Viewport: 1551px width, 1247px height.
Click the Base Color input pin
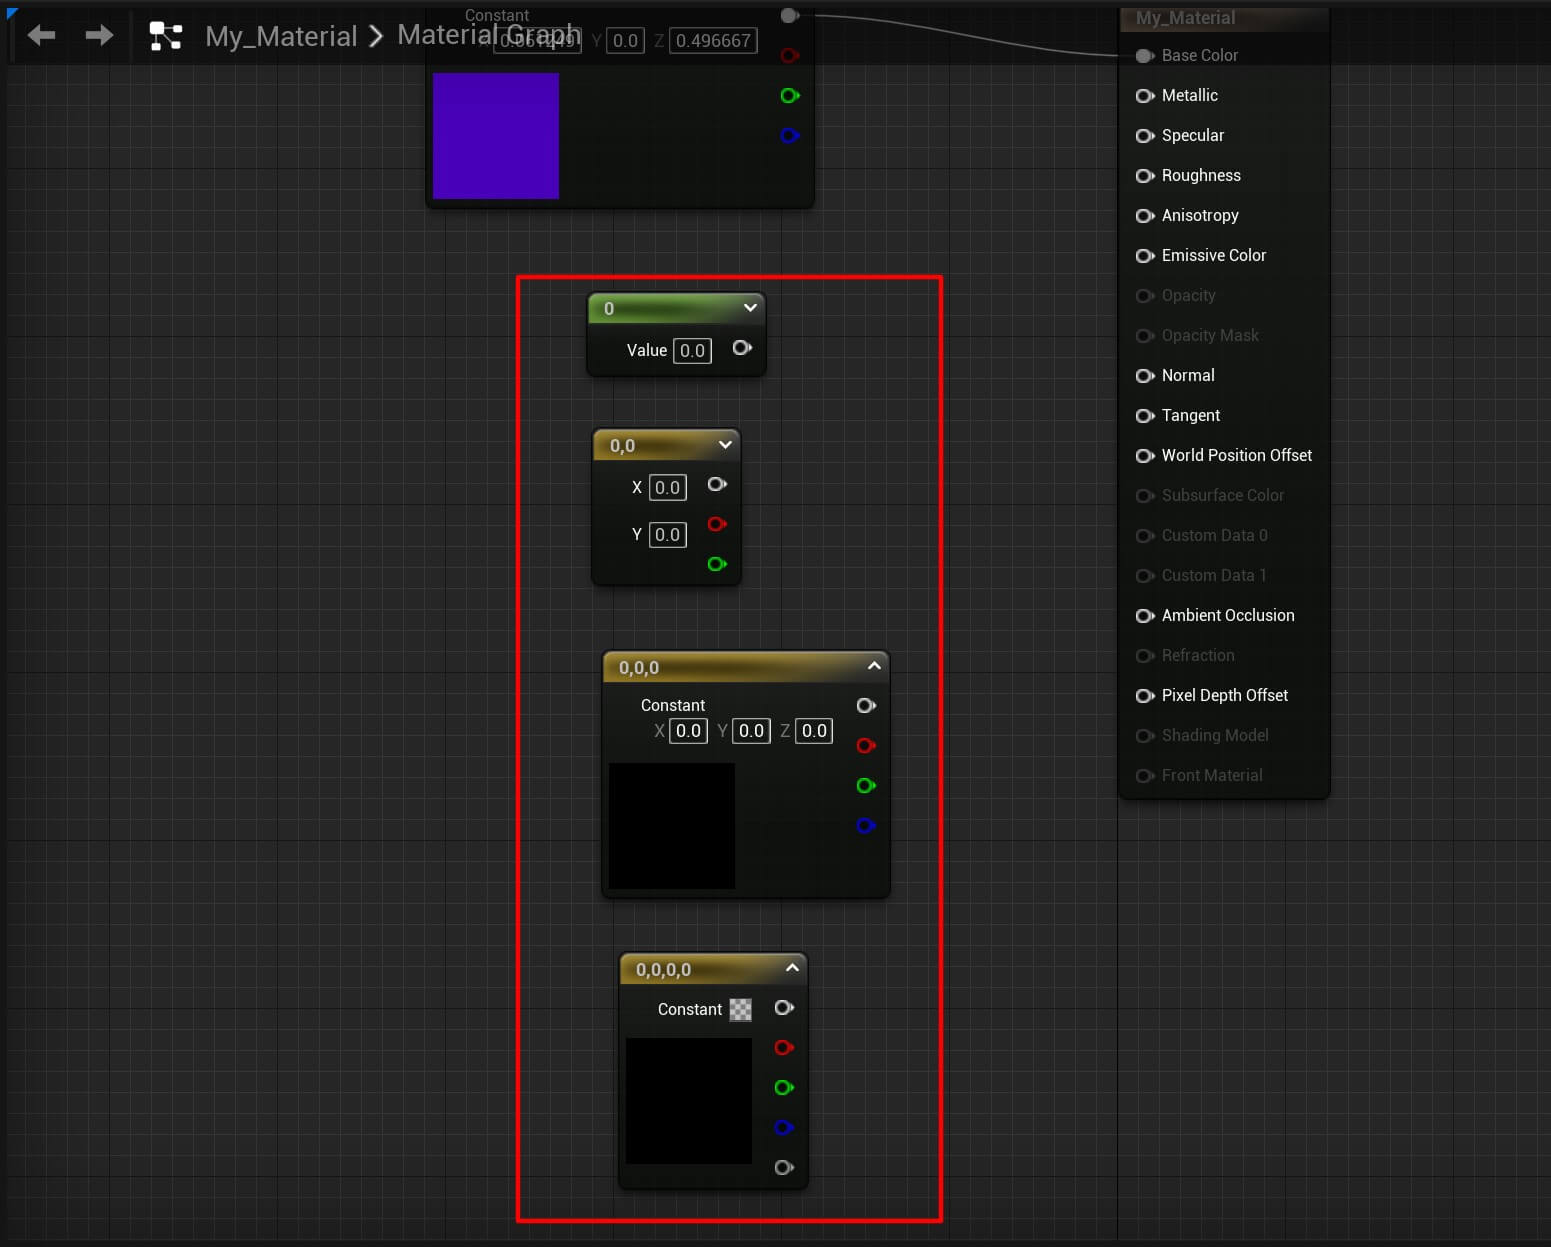[x=1145, y=56]
